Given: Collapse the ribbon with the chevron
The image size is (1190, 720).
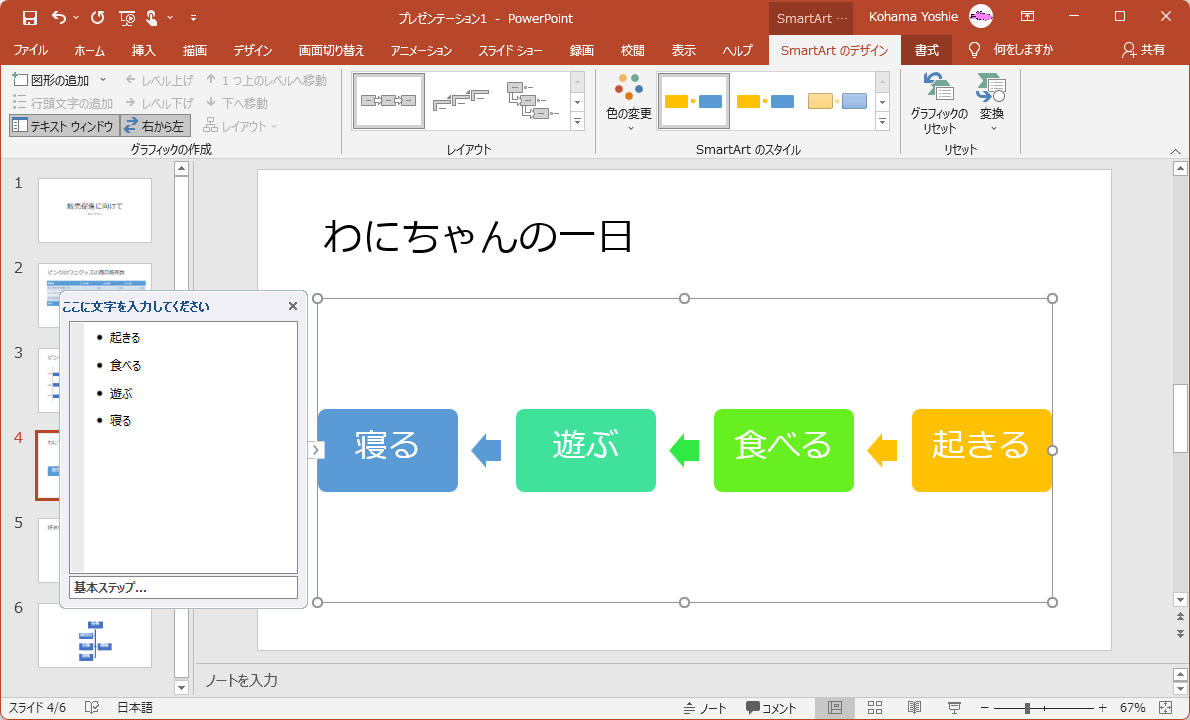Looking at the screenshot, I should [1176, 151].
